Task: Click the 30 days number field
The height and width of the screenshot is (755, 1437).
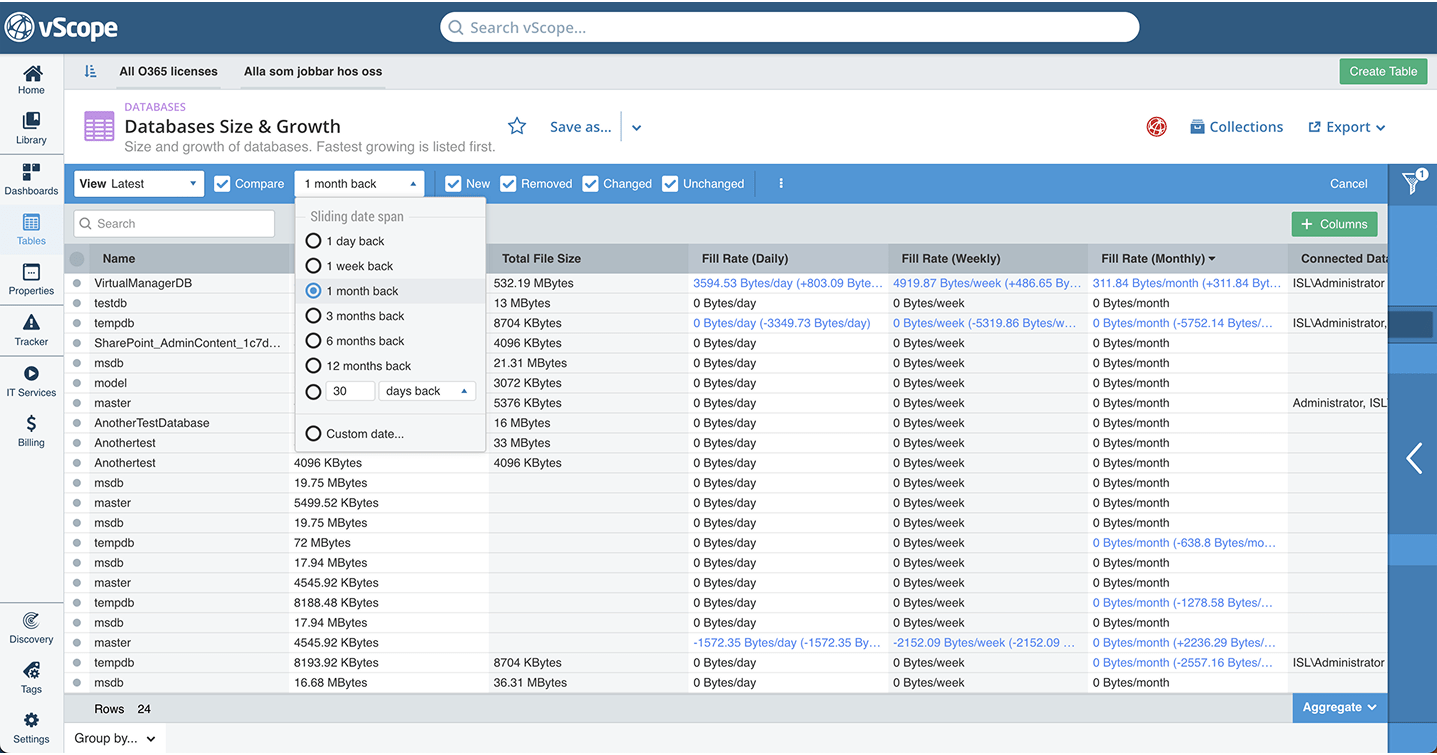Action: (349, 391)
